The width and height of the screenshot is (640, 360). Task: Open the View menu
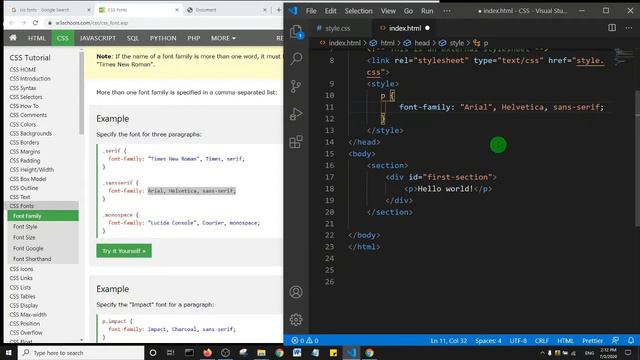[388, 11]
